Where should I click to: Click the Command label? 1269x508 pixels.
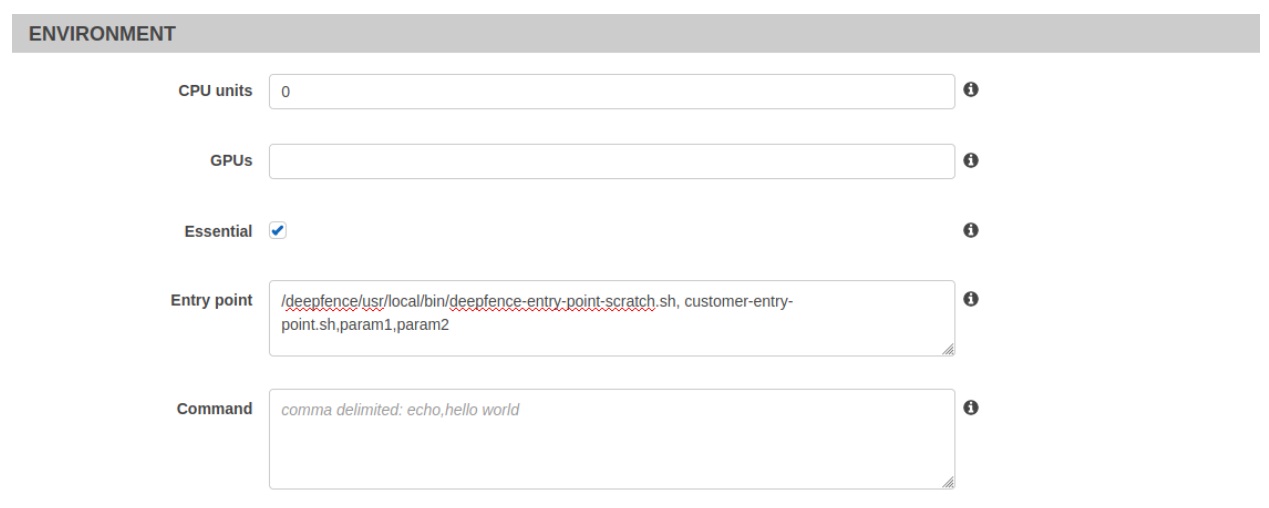(x=215, y=408)
